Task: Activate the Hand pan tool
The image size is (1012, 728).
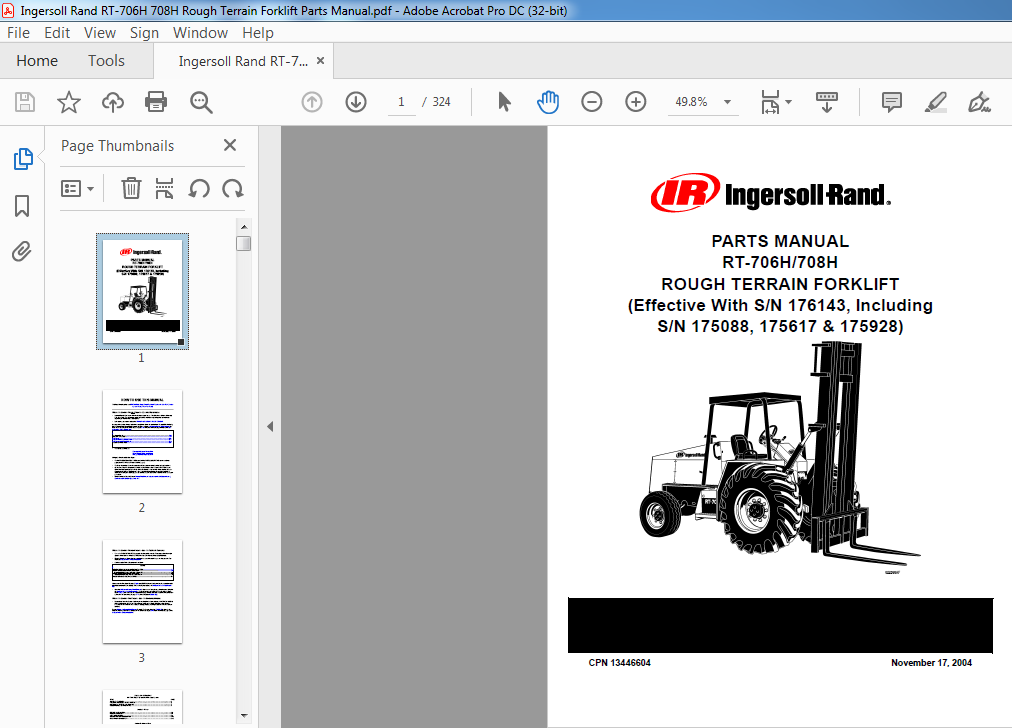Action: (547, 102)
